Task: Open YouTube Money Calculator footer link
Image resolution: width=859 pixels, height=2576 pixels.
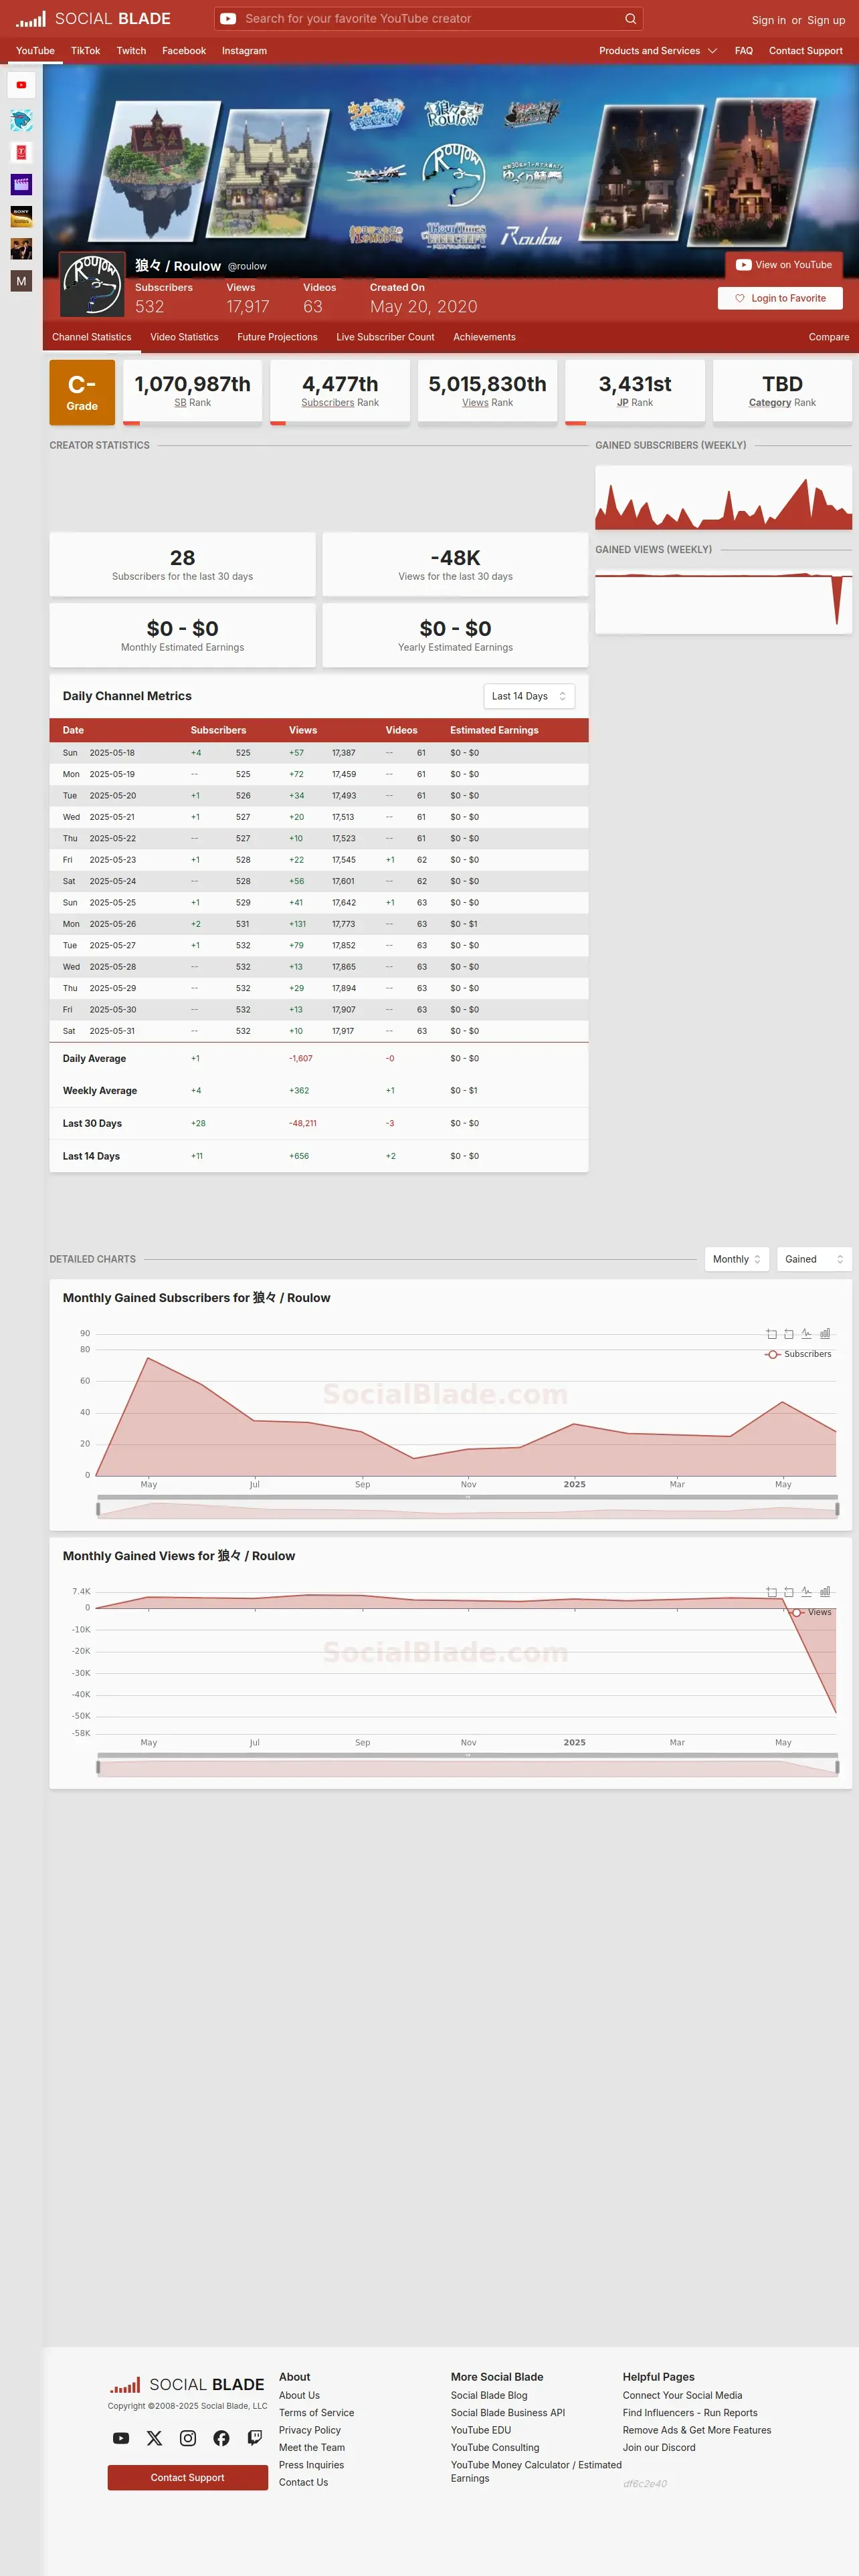Action: (536, 2471)
